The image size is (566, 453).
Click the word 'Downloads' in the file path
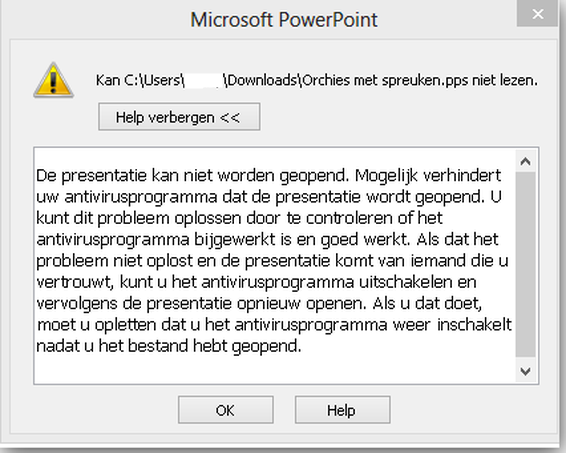(x=262, y=80)
